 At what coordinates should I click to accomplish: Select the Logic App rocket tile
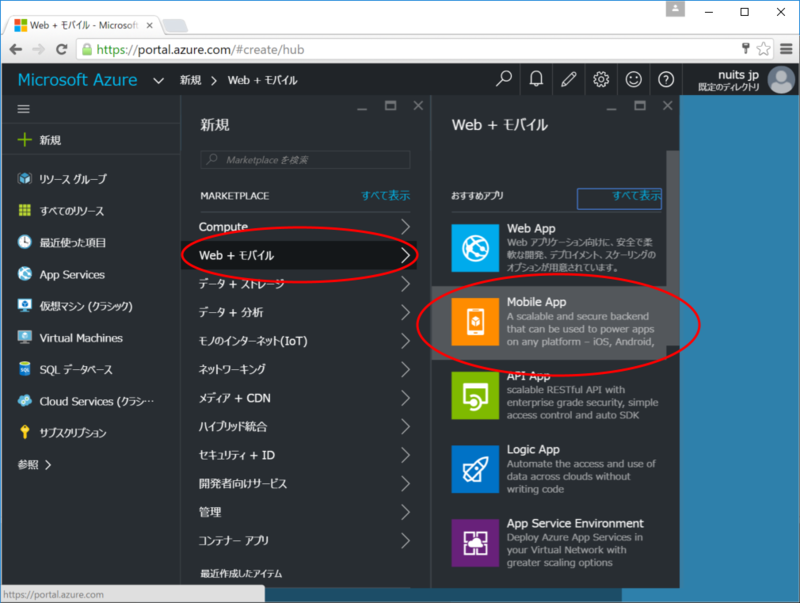pos(475,469)
